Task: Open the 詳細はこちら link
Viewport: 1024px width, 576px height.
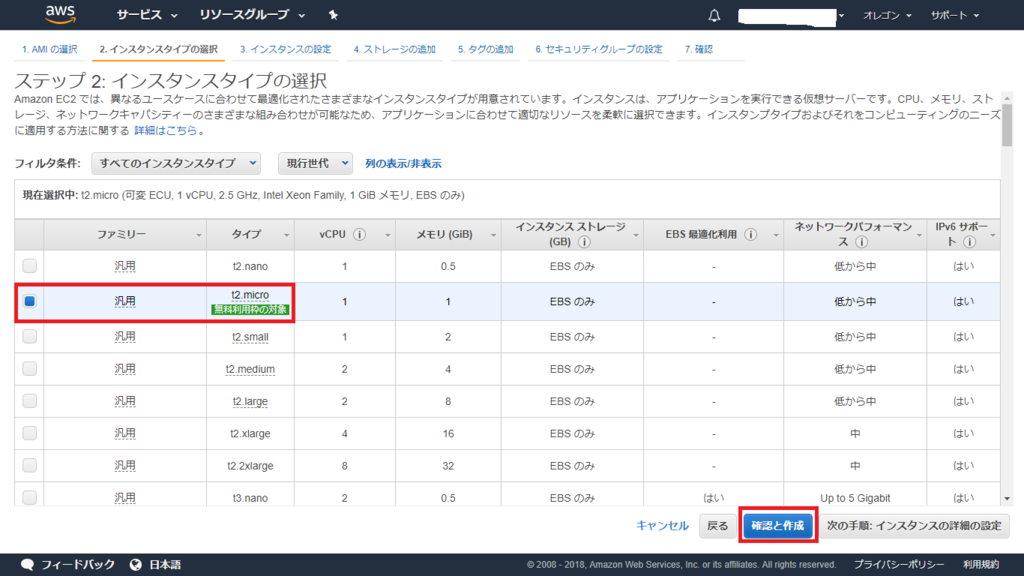Action: pyautogui.click(x=166, y=131)
